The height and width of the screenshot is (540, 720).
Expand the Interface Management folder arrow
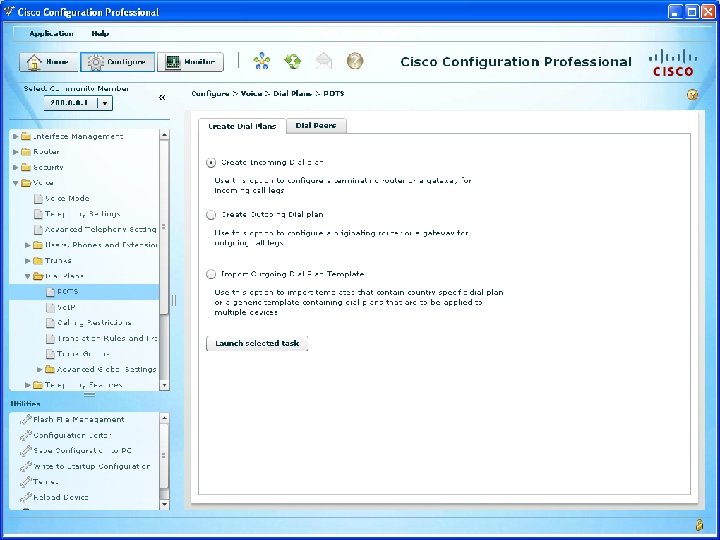coord(16,136)
